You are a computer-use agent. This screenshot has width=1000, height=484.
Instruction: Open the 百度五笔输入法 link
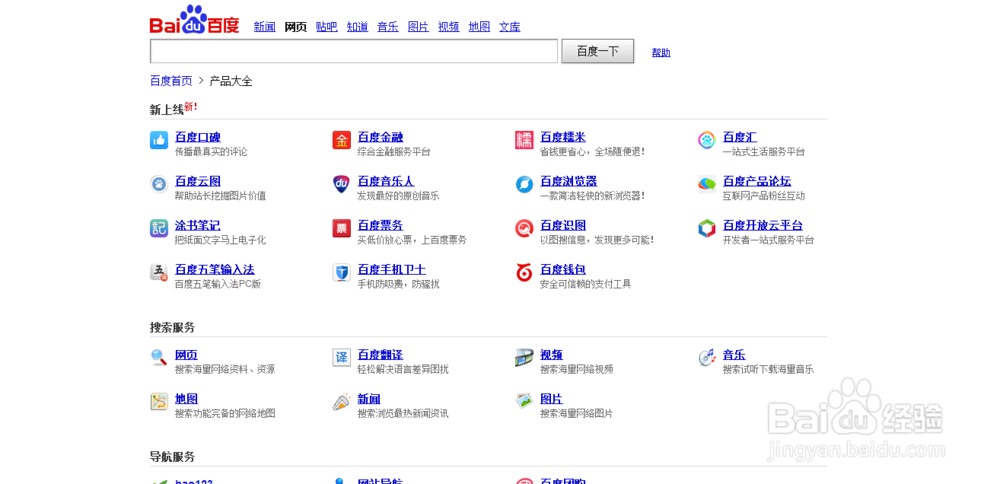[215, 269]
